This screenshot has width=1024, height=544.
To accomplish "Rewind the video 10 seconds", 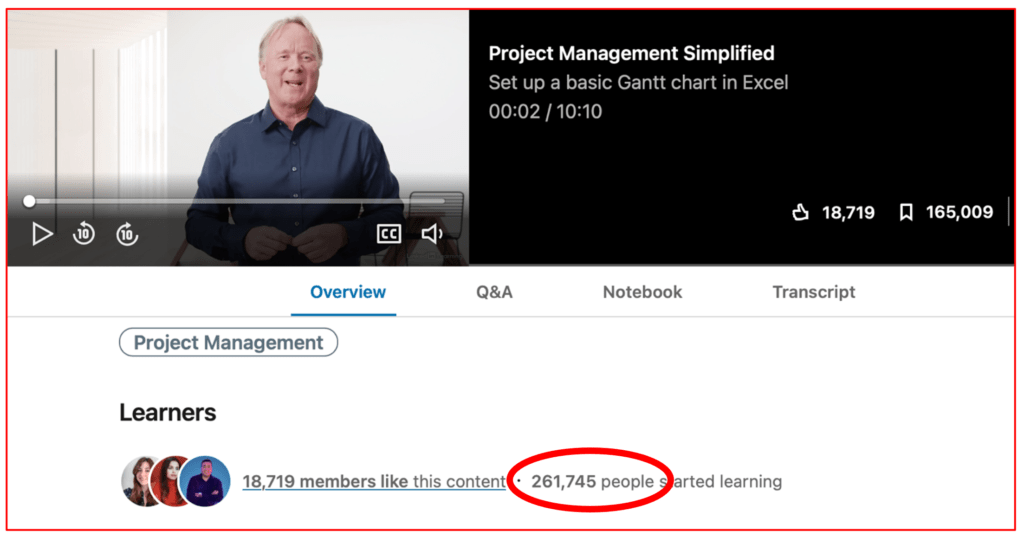I will (84, 234).
